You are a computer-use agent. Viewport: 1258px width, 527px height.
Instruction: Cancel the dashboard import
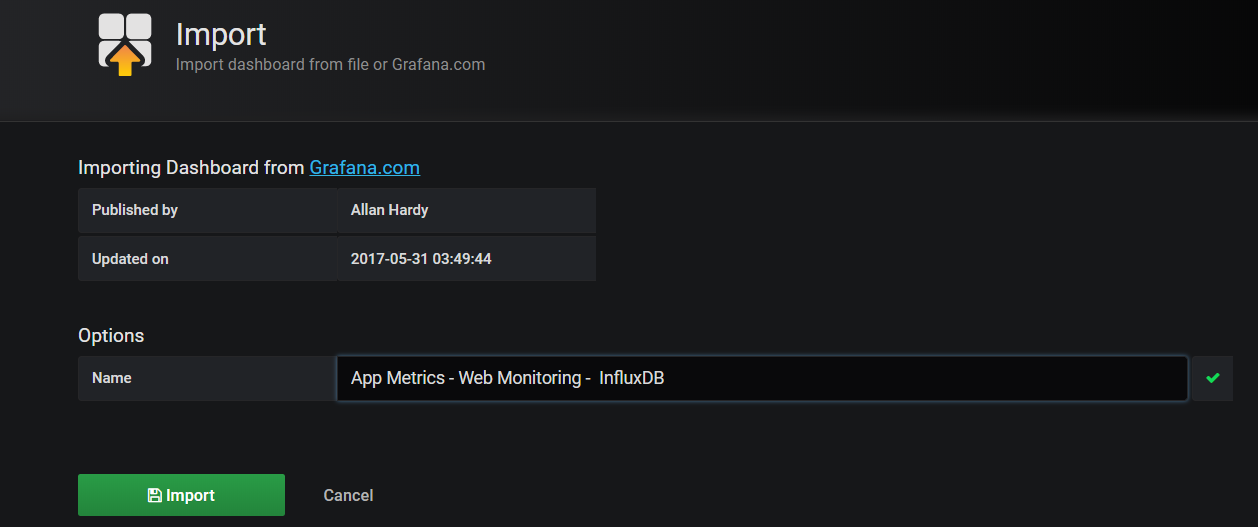coord(348,495)
